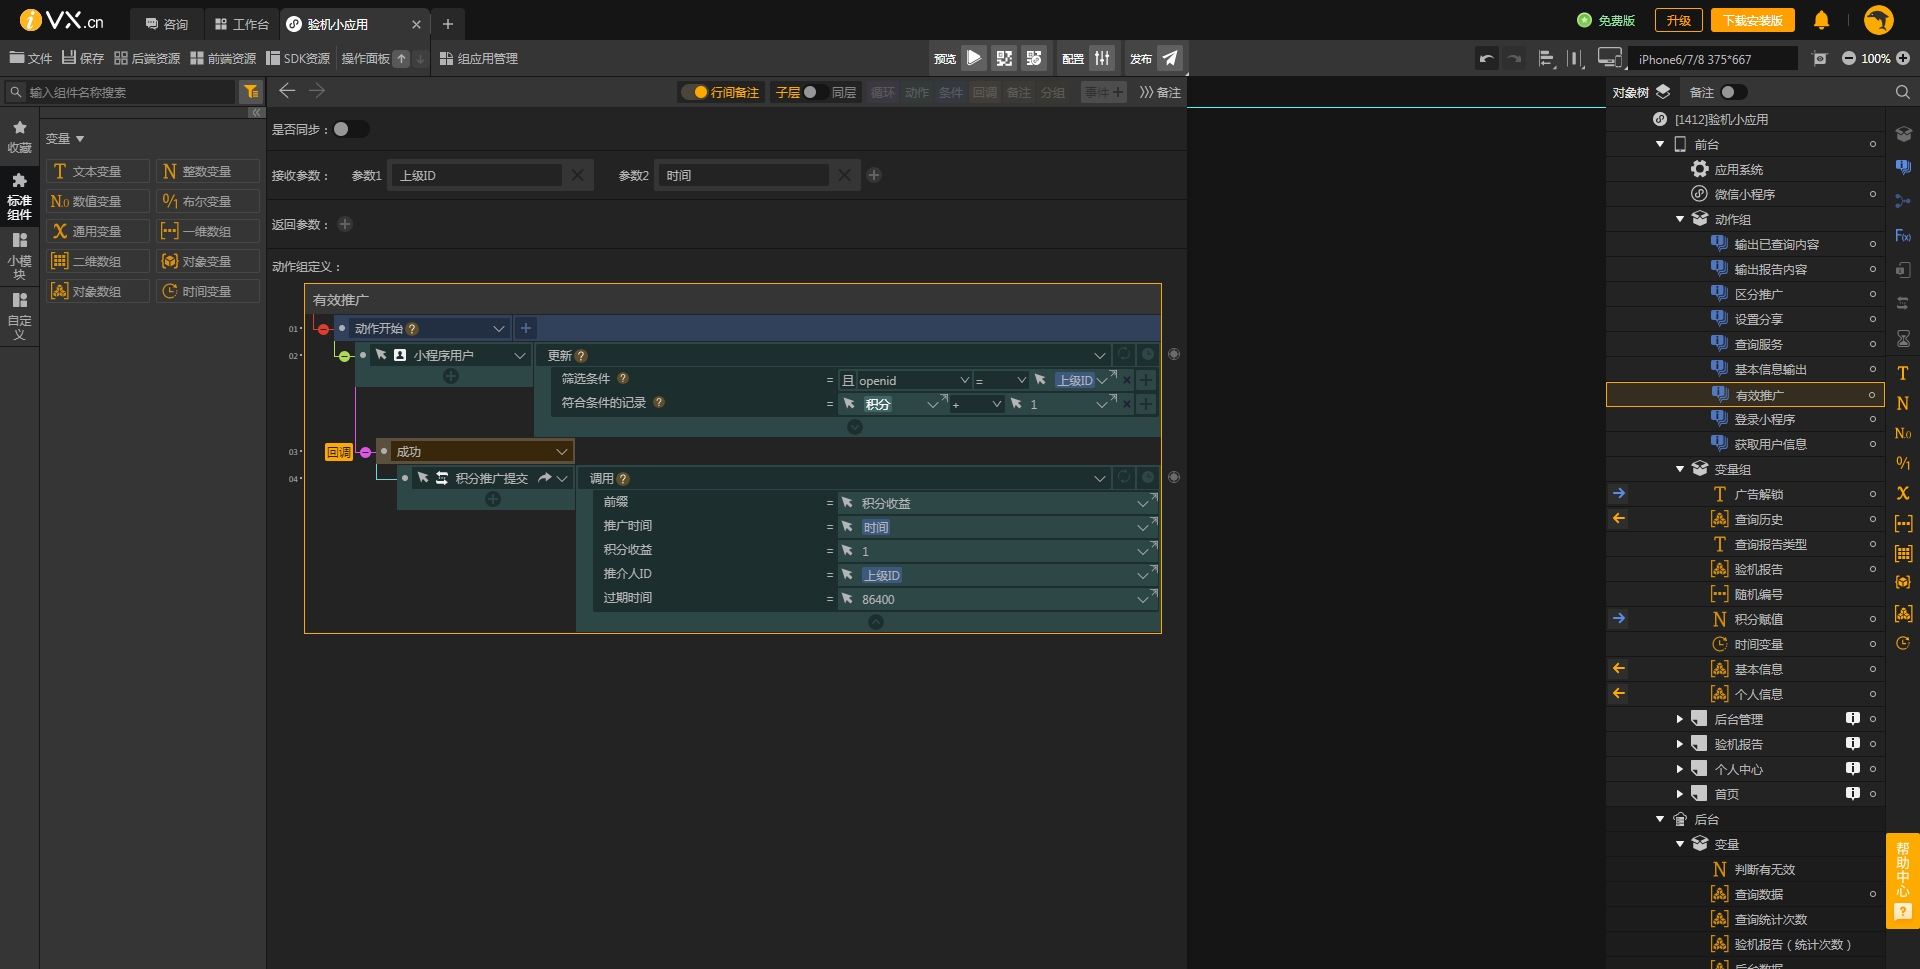
Task: Click the 升级 upgrade button
Action: 1678,20
